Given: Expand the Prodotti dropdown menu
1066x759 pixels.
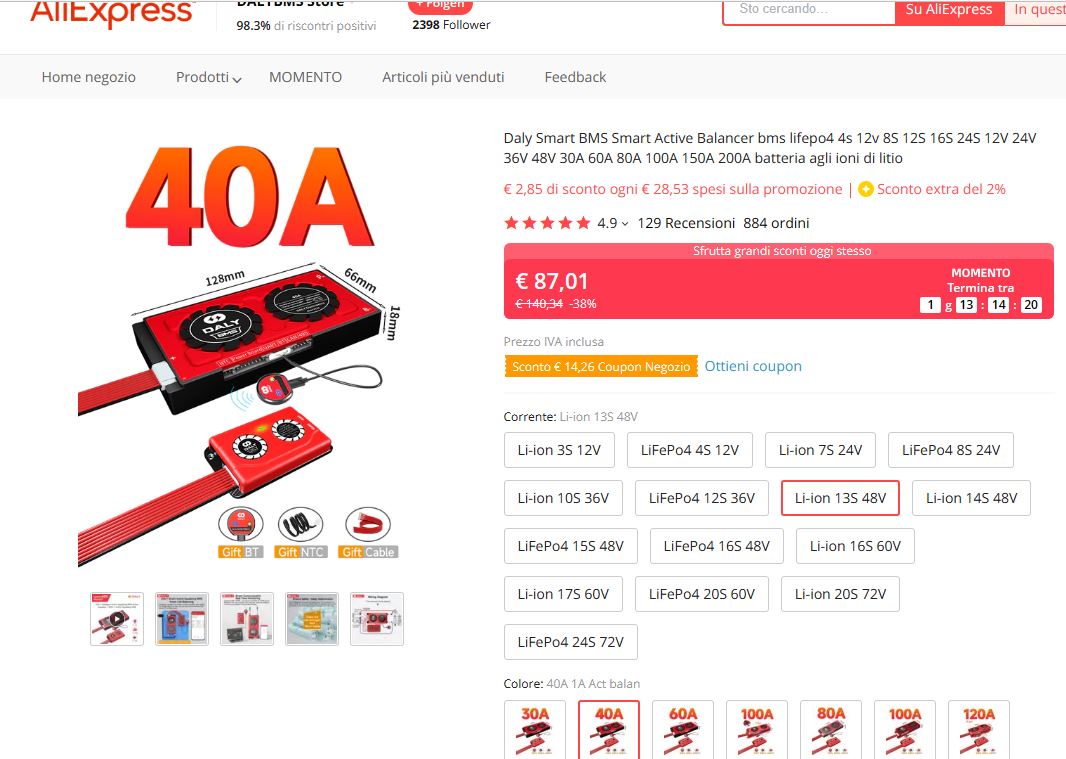Looking at the screenshot, I should pyautogui.click(x=208, y=77).
